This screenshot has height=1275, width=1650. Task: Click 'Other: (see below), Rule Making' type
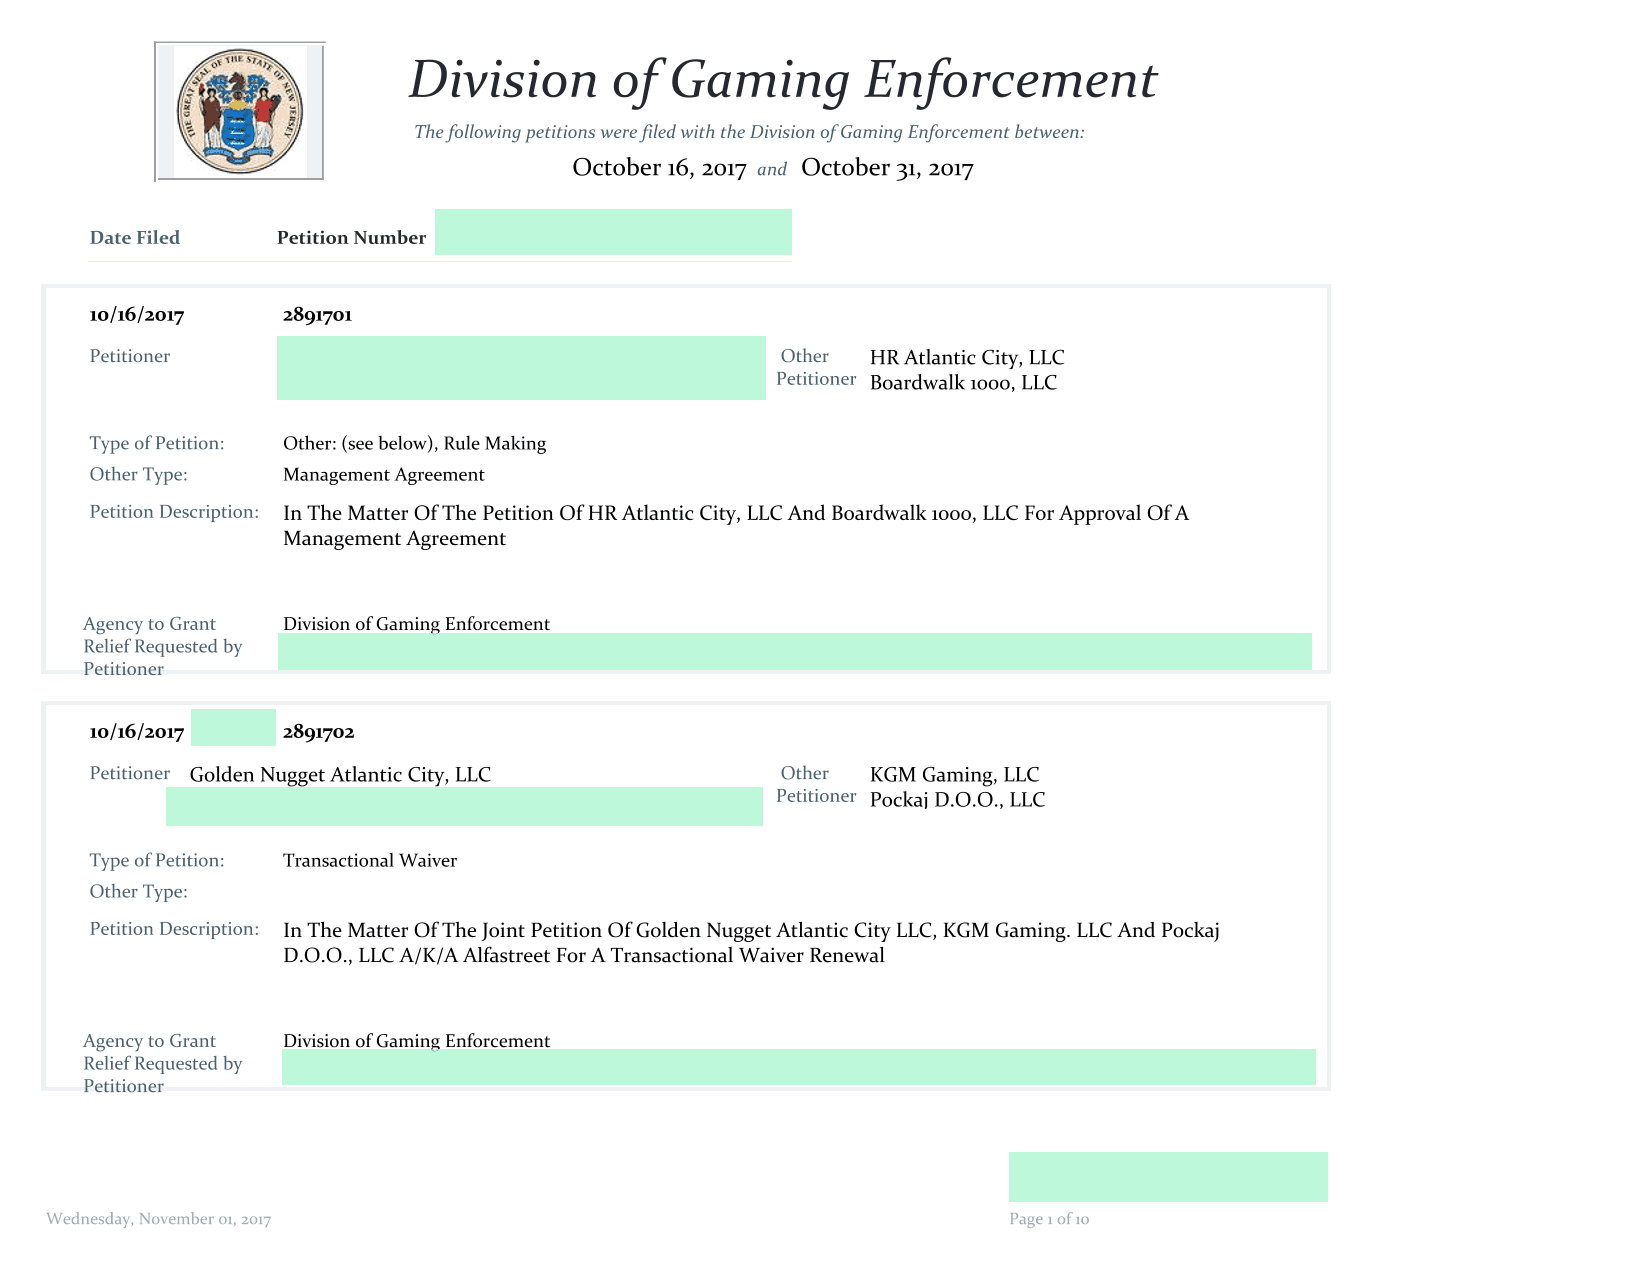coord(414,444)
